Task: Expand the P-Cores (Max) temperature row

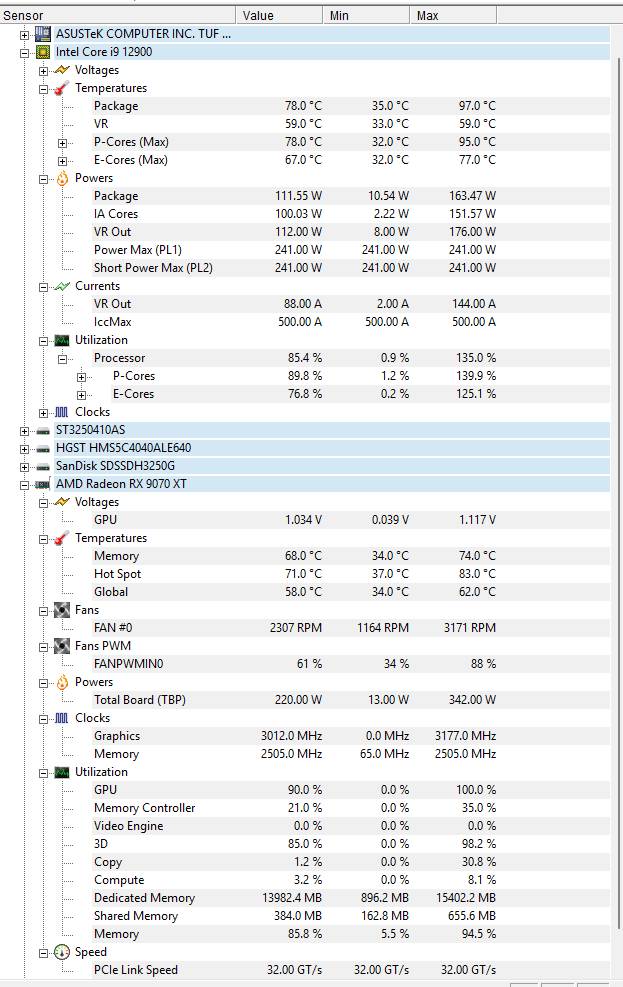Action: [x=62, y=144]
